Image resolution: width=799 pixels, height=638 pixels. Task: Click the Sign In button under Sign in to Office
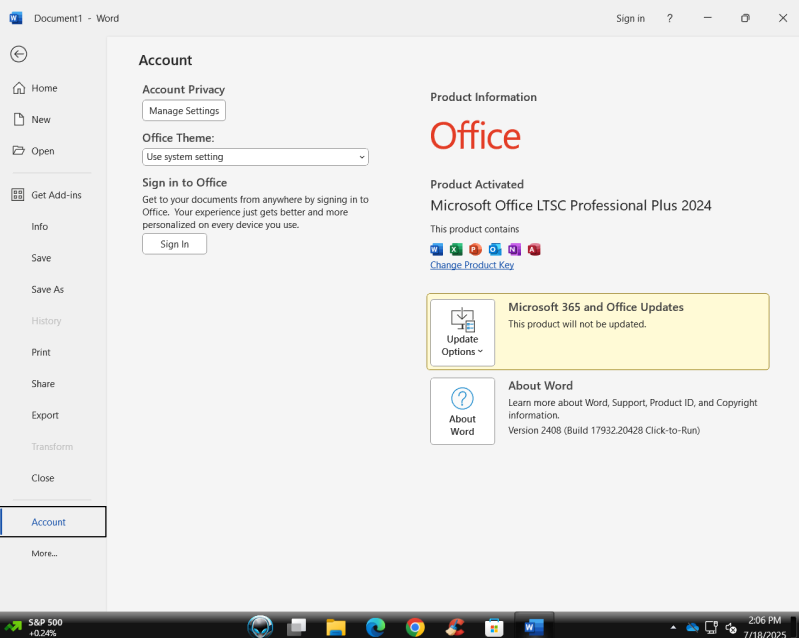click(174, 244)
